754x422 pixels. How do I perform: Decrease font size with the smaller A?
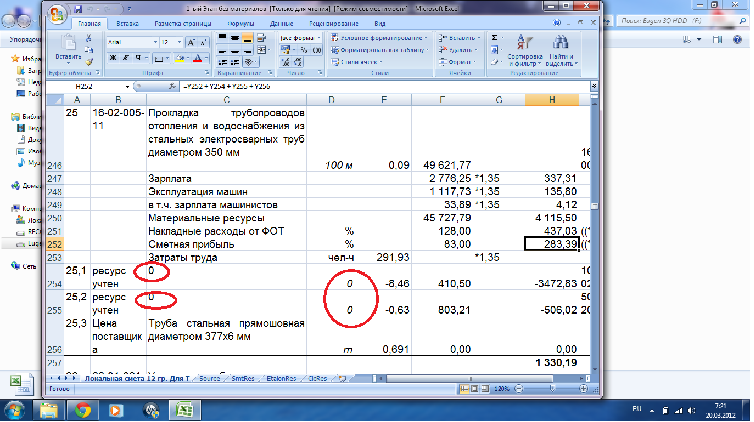tap(203, 42)
